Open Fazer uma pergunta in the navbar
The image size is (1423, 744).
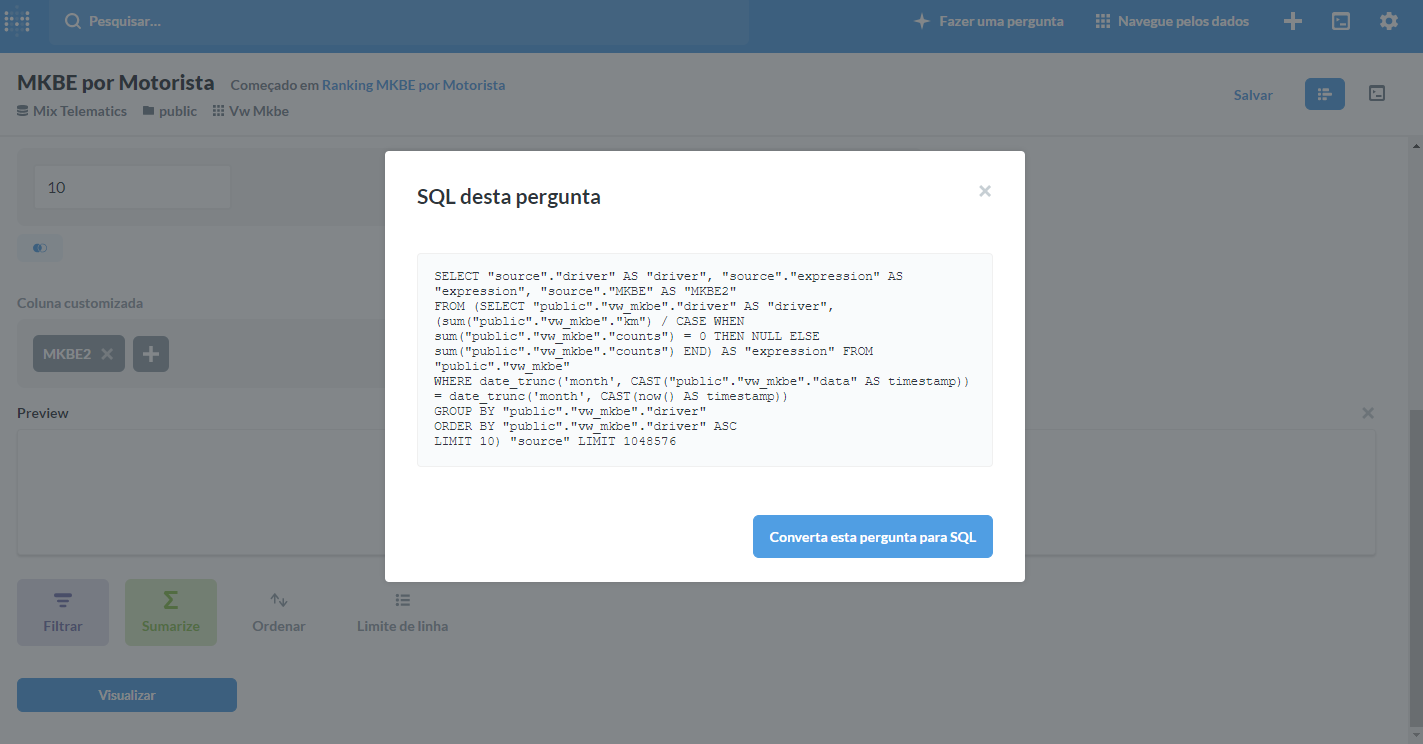(988, 20)
